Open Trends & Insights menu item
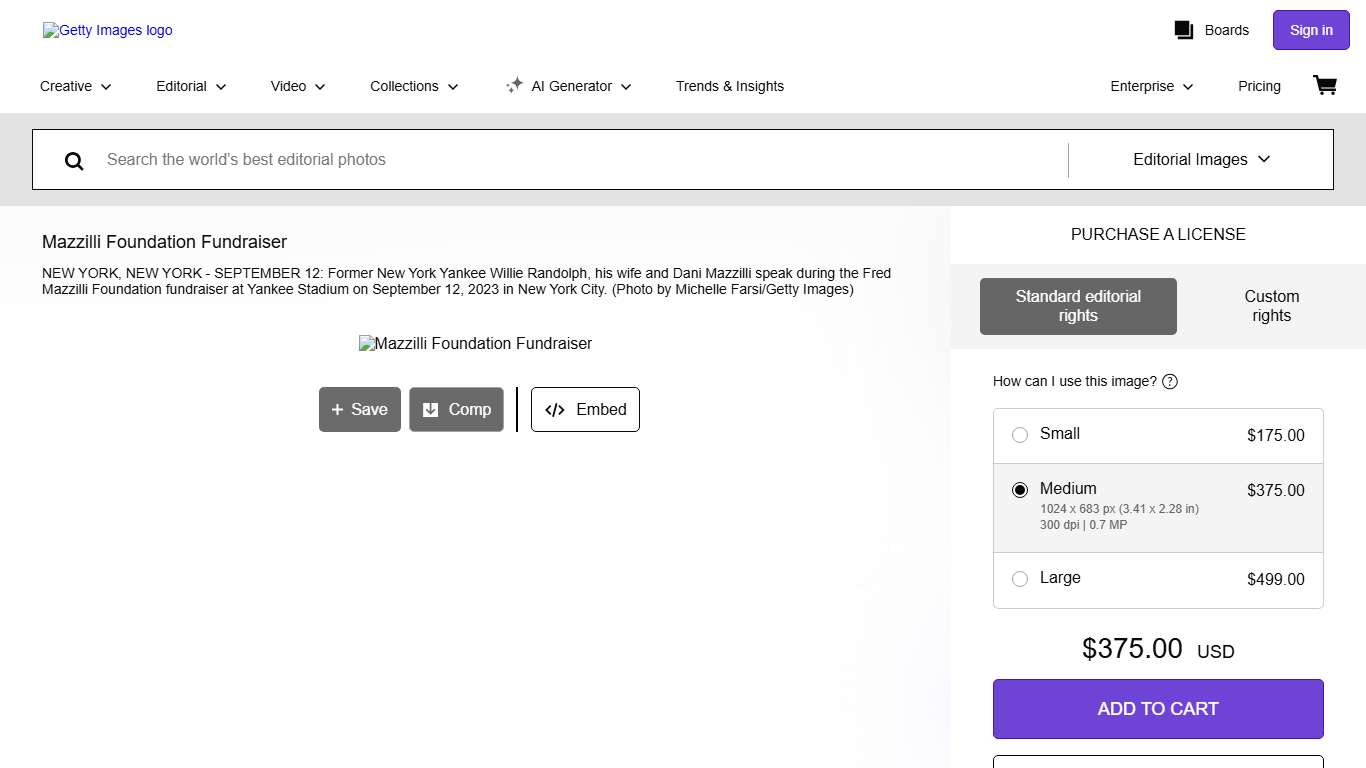 pyautogui.click(x=729, y=86)
